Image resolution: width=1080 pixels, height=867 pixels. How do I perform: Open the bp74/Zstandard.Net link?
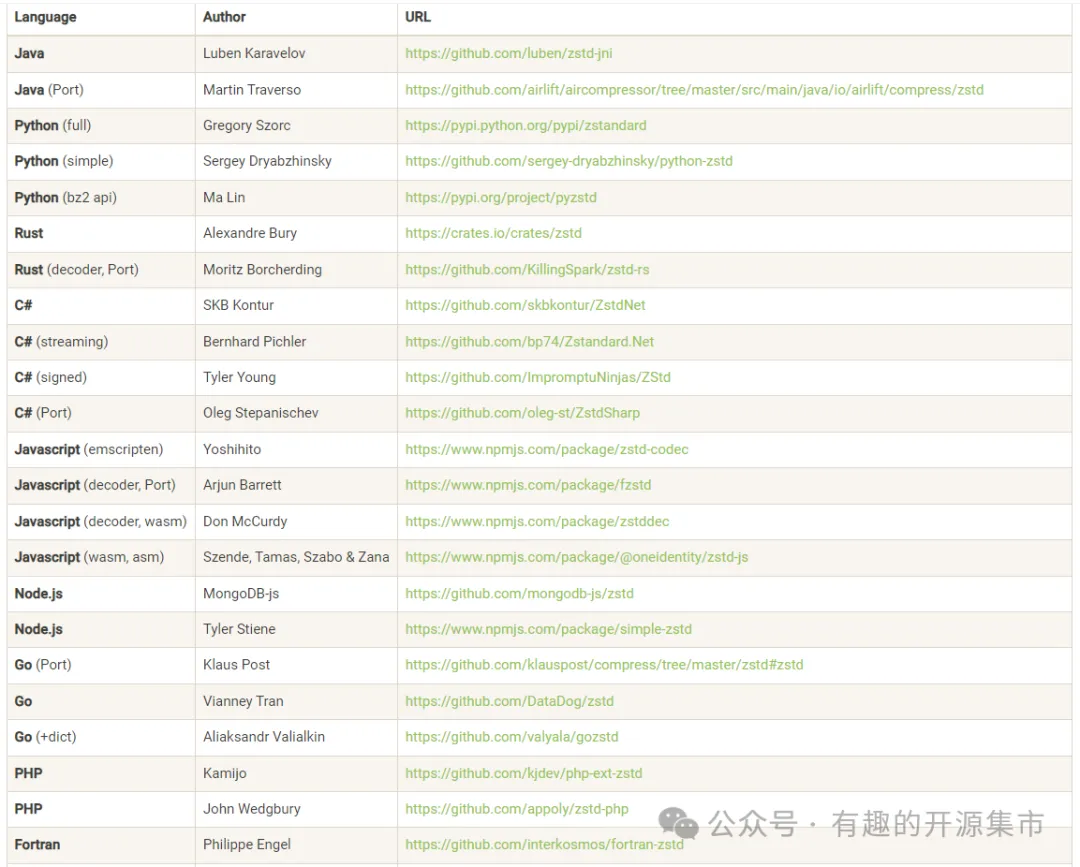pyautogui.click(x=530, y=342)
